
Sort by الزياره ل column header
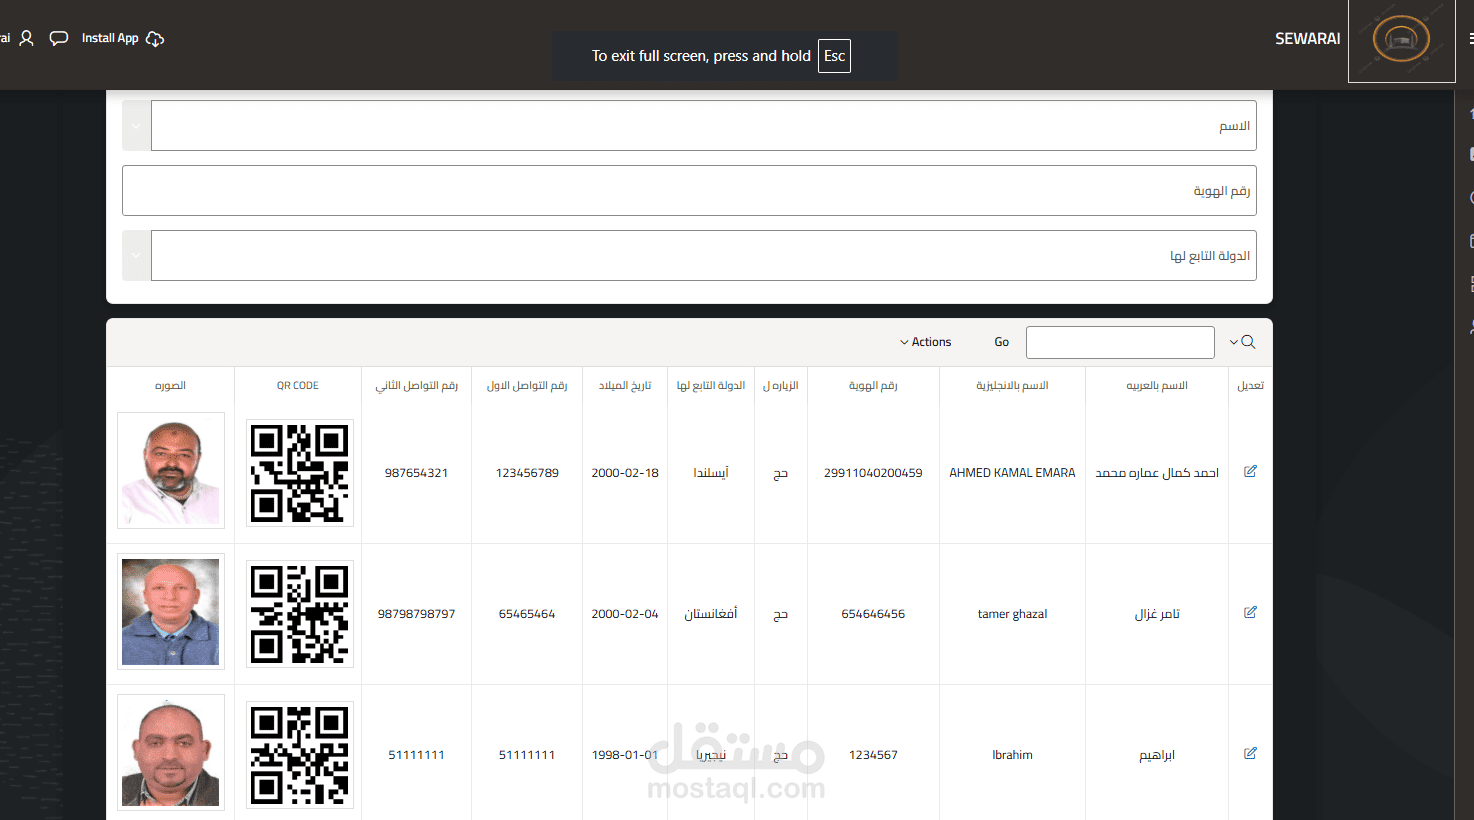coord(781,385)
